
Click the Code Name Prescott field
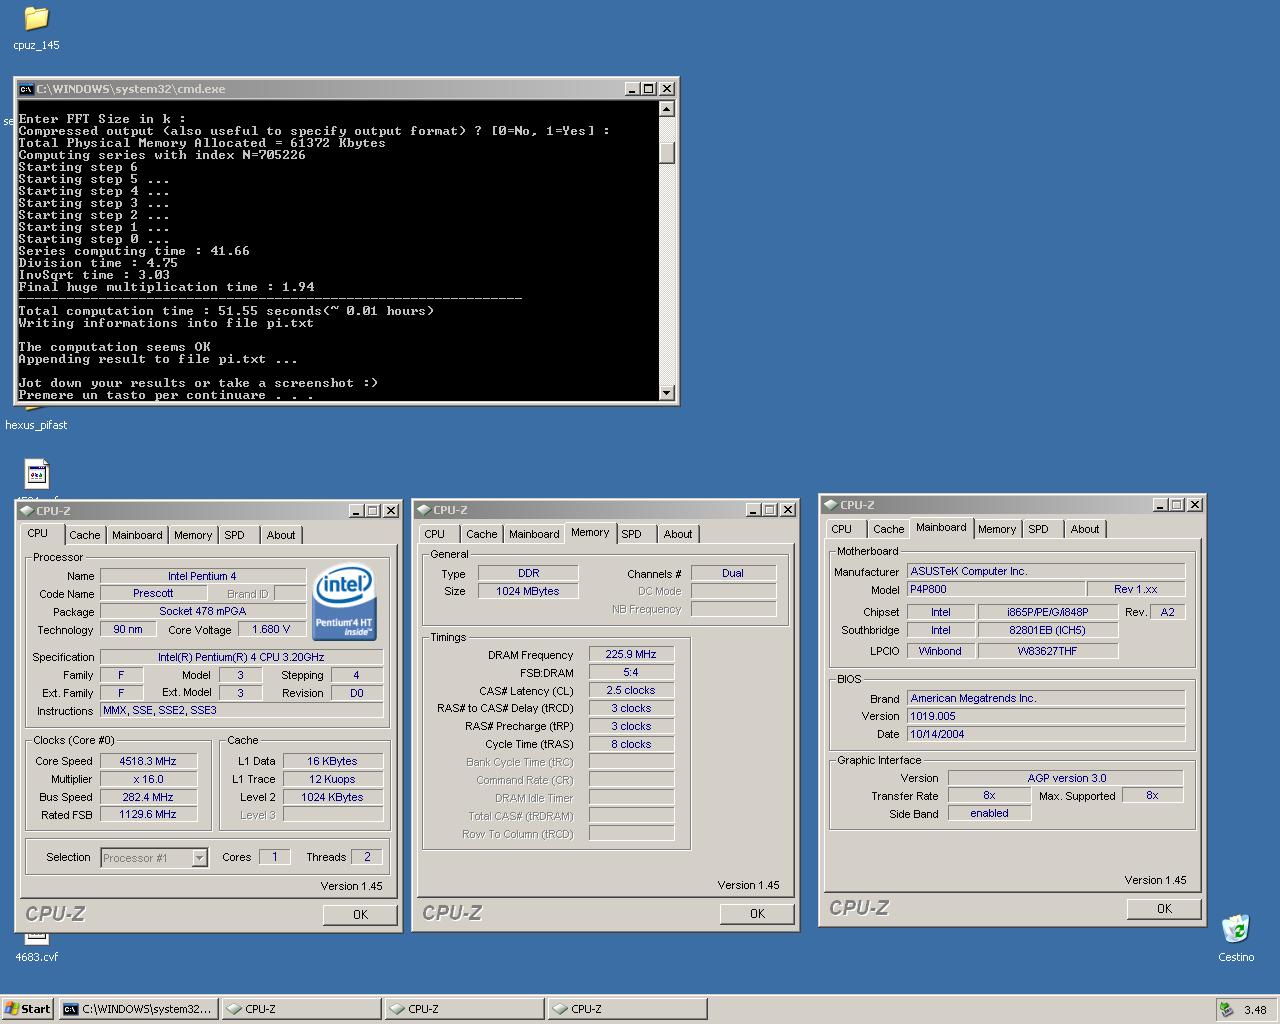click(153, 593)
